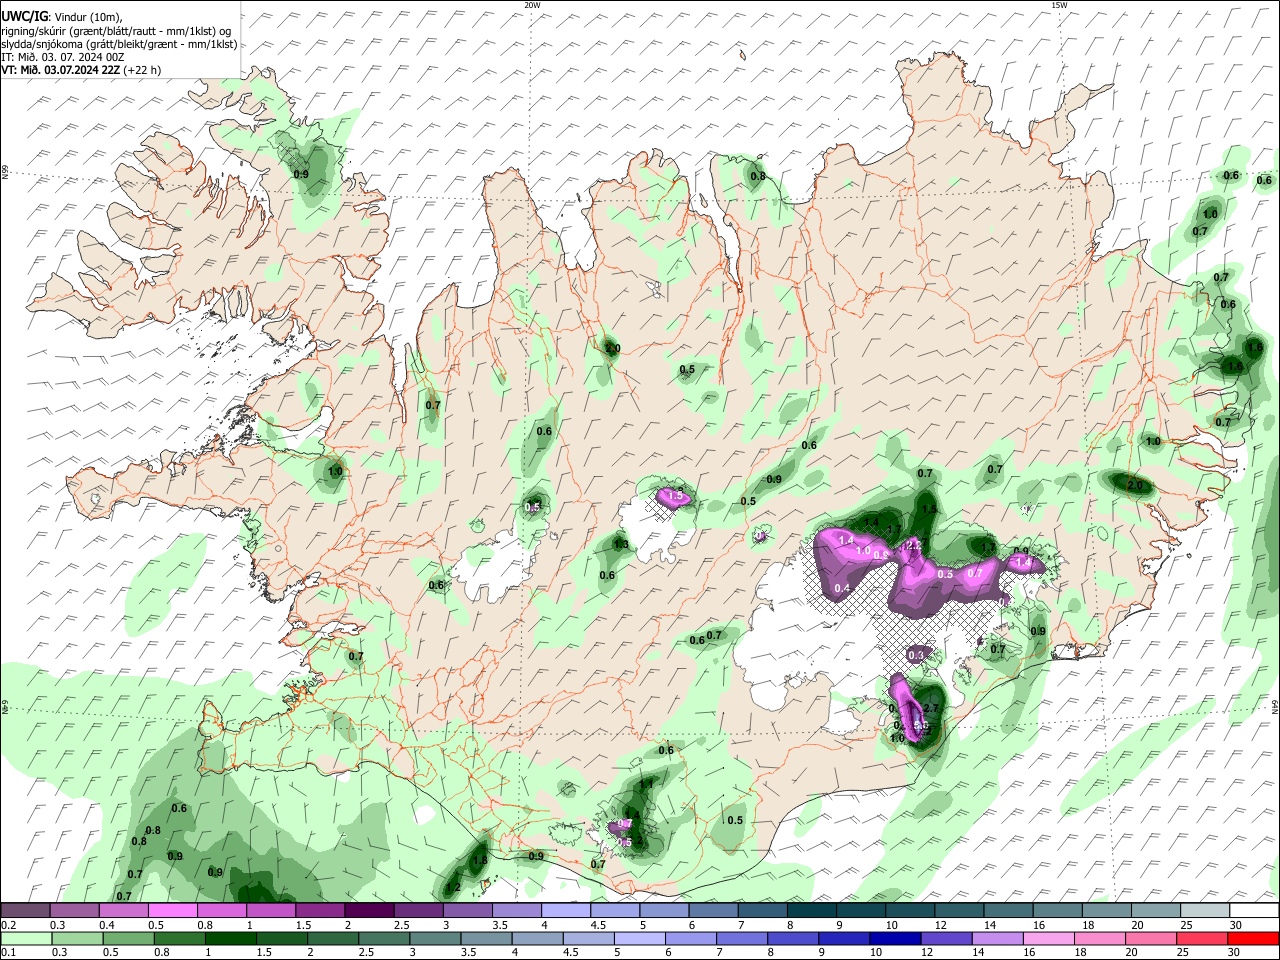This screenshot has width=1280, height=960.
Task: Pick the dark purple 2 mm snow swatch
Action: click(x=369, y=912)
